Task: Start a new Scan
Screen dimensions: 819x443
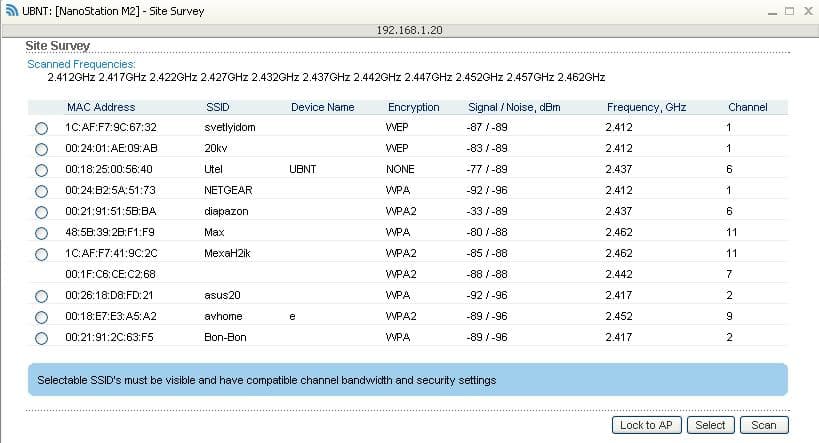Action: pos(764,425)
